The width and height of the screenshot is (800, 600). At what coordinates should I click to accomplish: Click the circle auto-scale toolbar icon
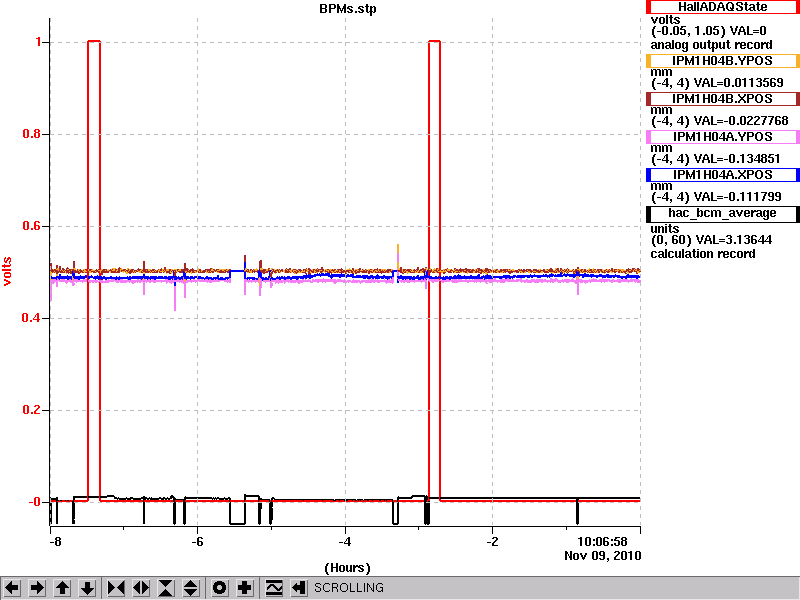219,588
